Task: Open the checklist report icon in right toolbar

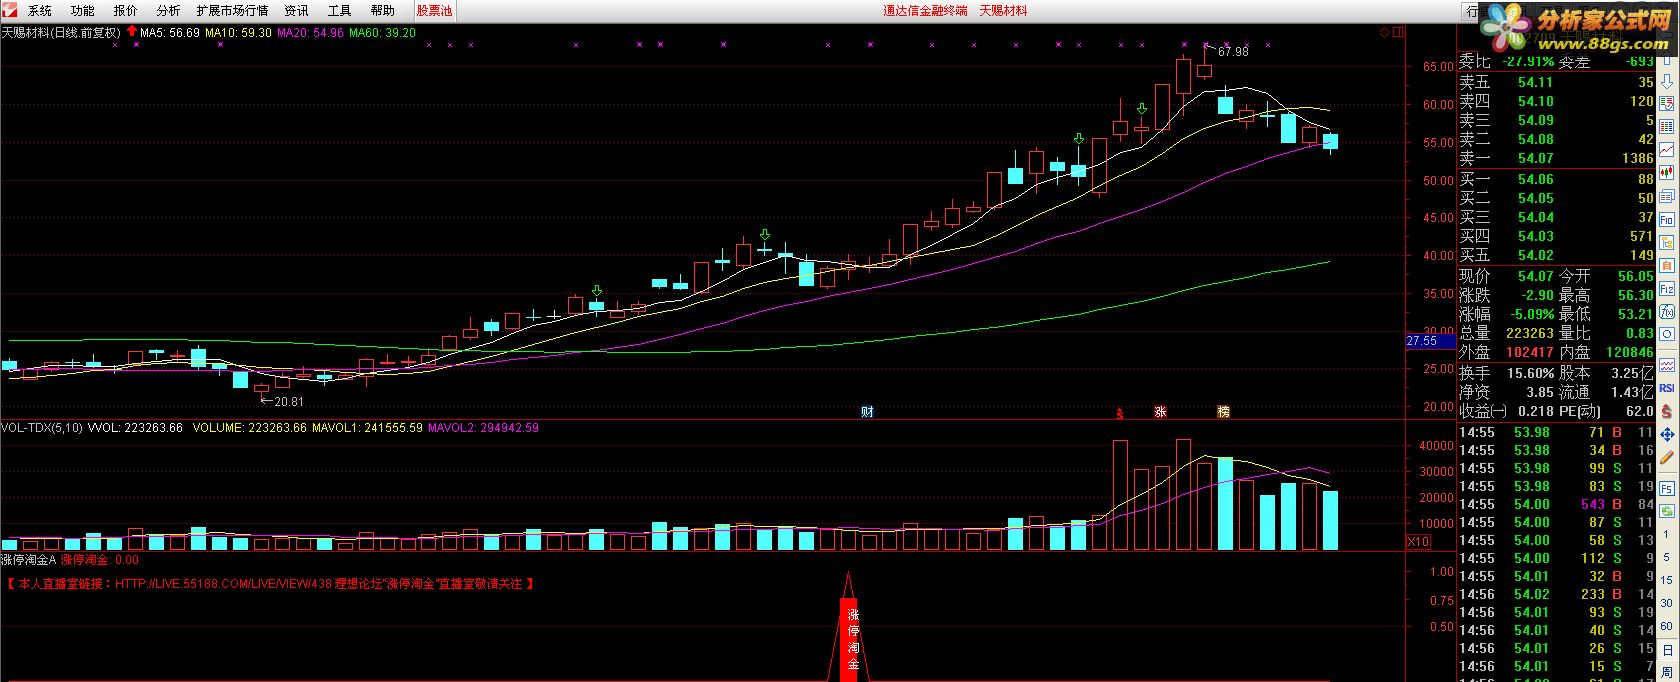Action: tap(1667, 103)
